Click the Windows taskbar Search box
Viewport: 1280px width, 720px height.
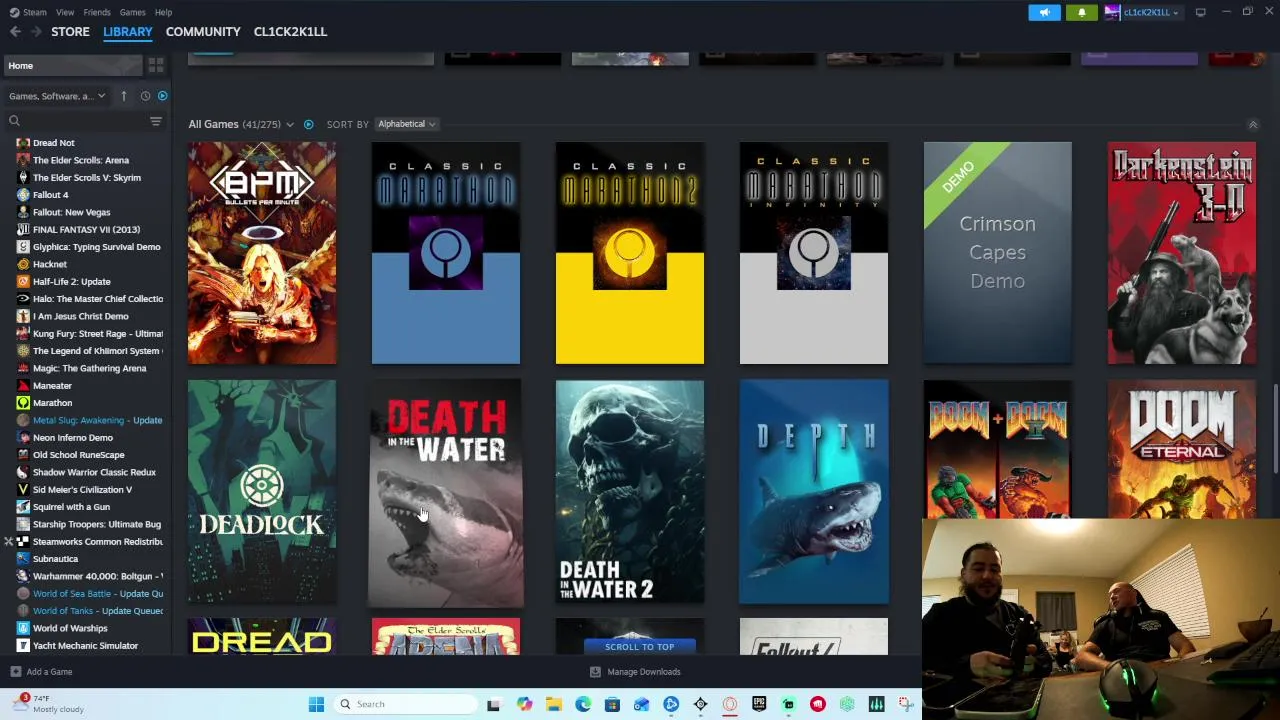pyautogui.click(x=405, y=704)
